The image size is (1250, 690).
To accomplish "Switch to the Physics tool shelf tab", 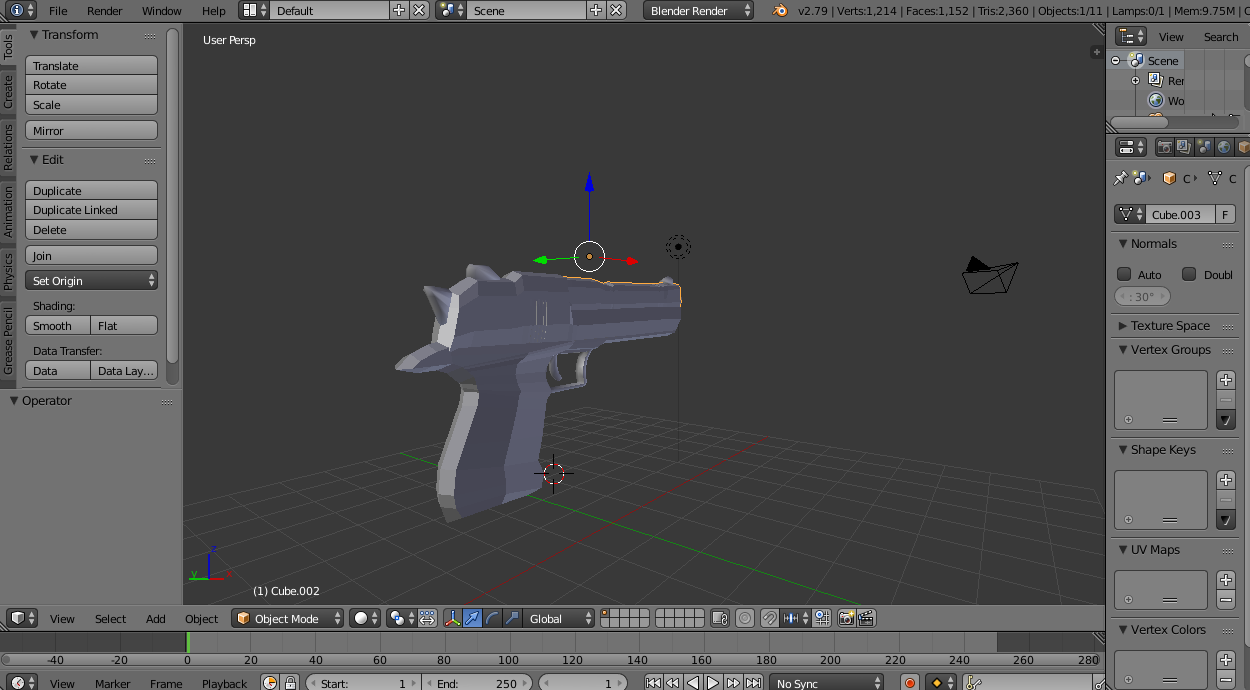I will 8,271.
